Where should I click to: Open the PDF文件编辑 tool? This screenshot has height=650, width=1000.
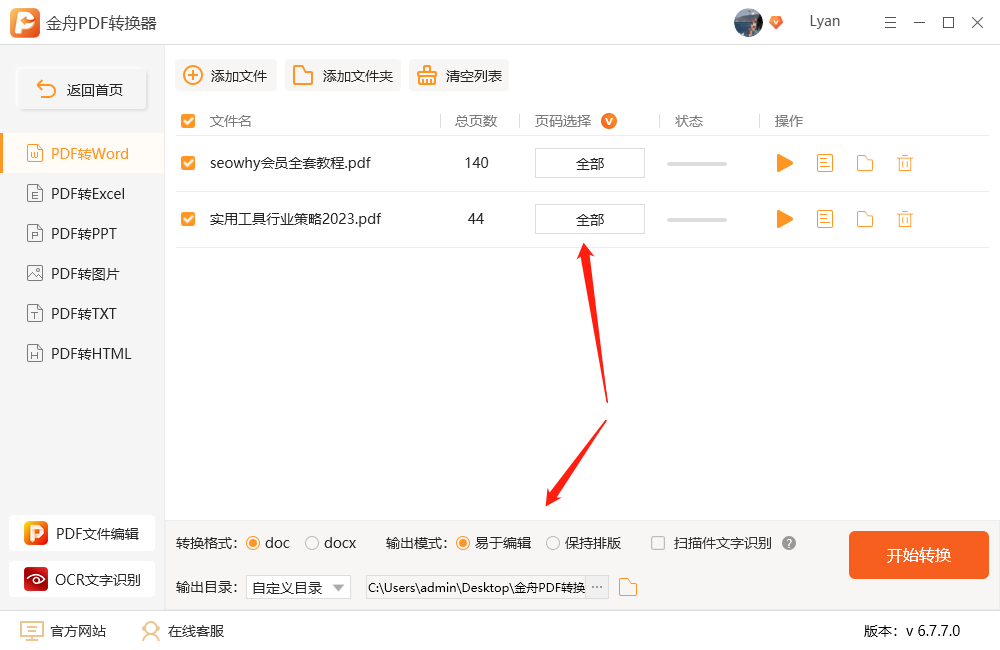pos(82,533)
